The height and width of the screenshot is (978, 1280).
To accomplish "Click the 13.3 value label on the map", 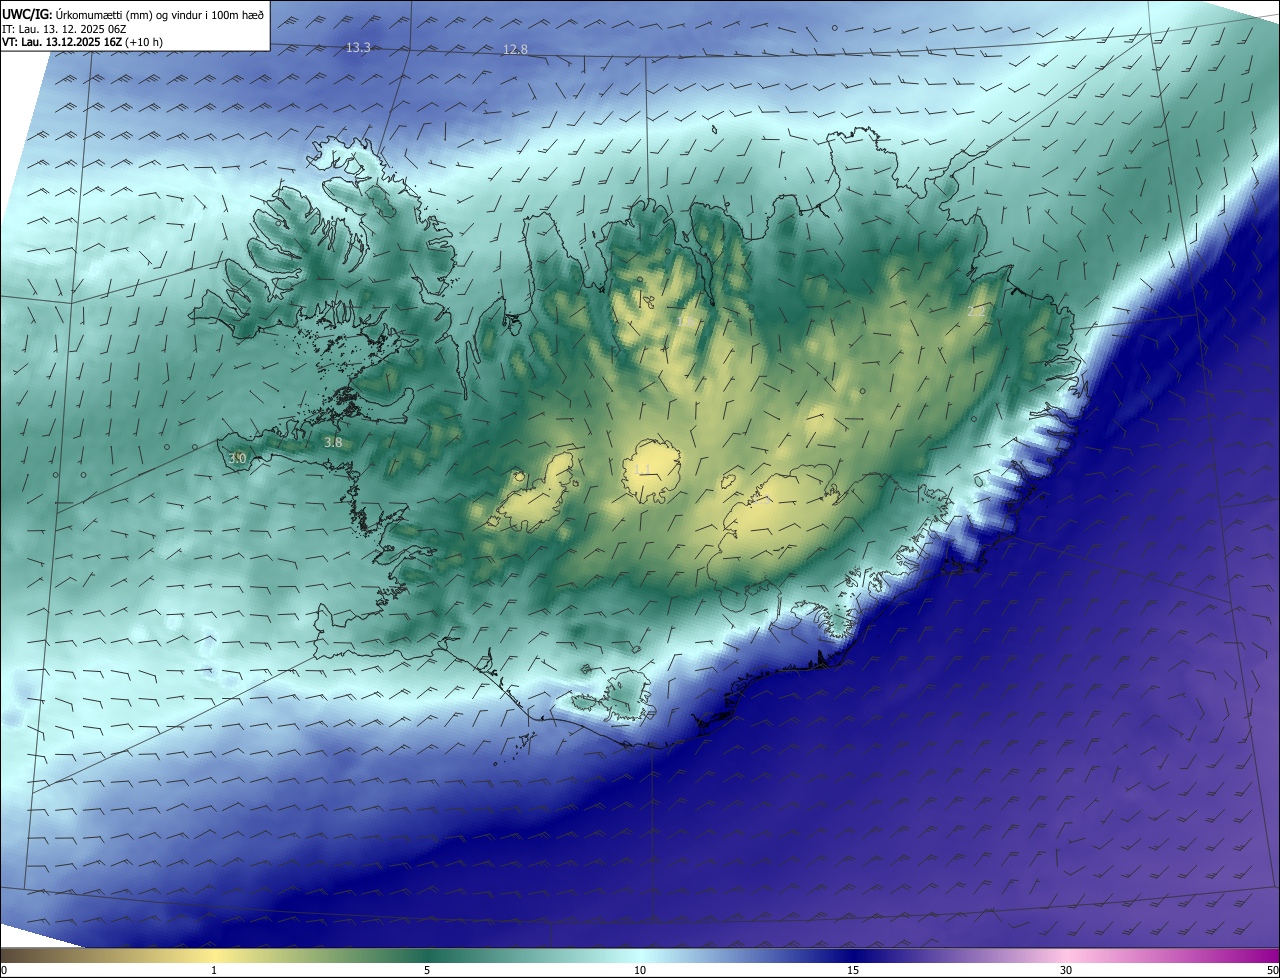I will click(358, 48).
